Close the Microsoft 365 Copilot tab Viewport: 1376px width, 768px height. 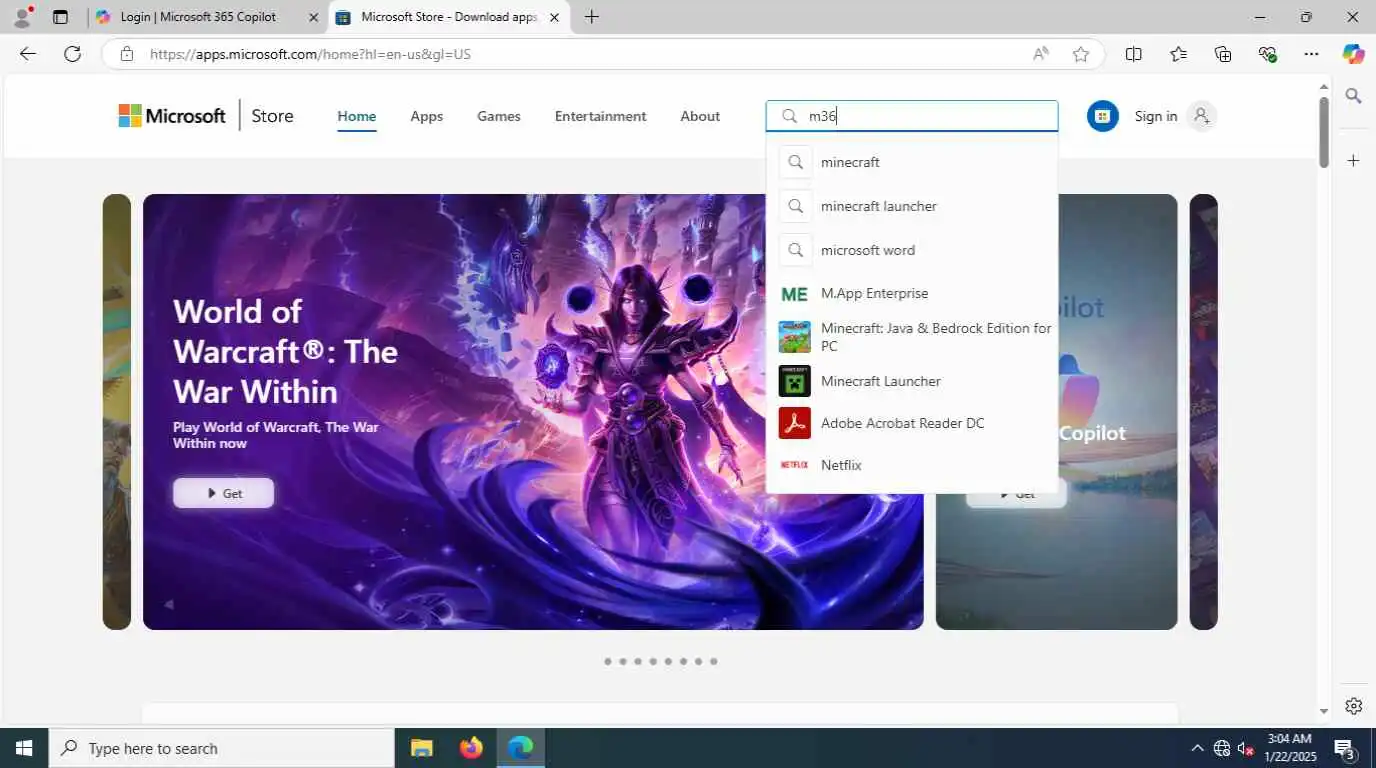(x=313, y=17)
